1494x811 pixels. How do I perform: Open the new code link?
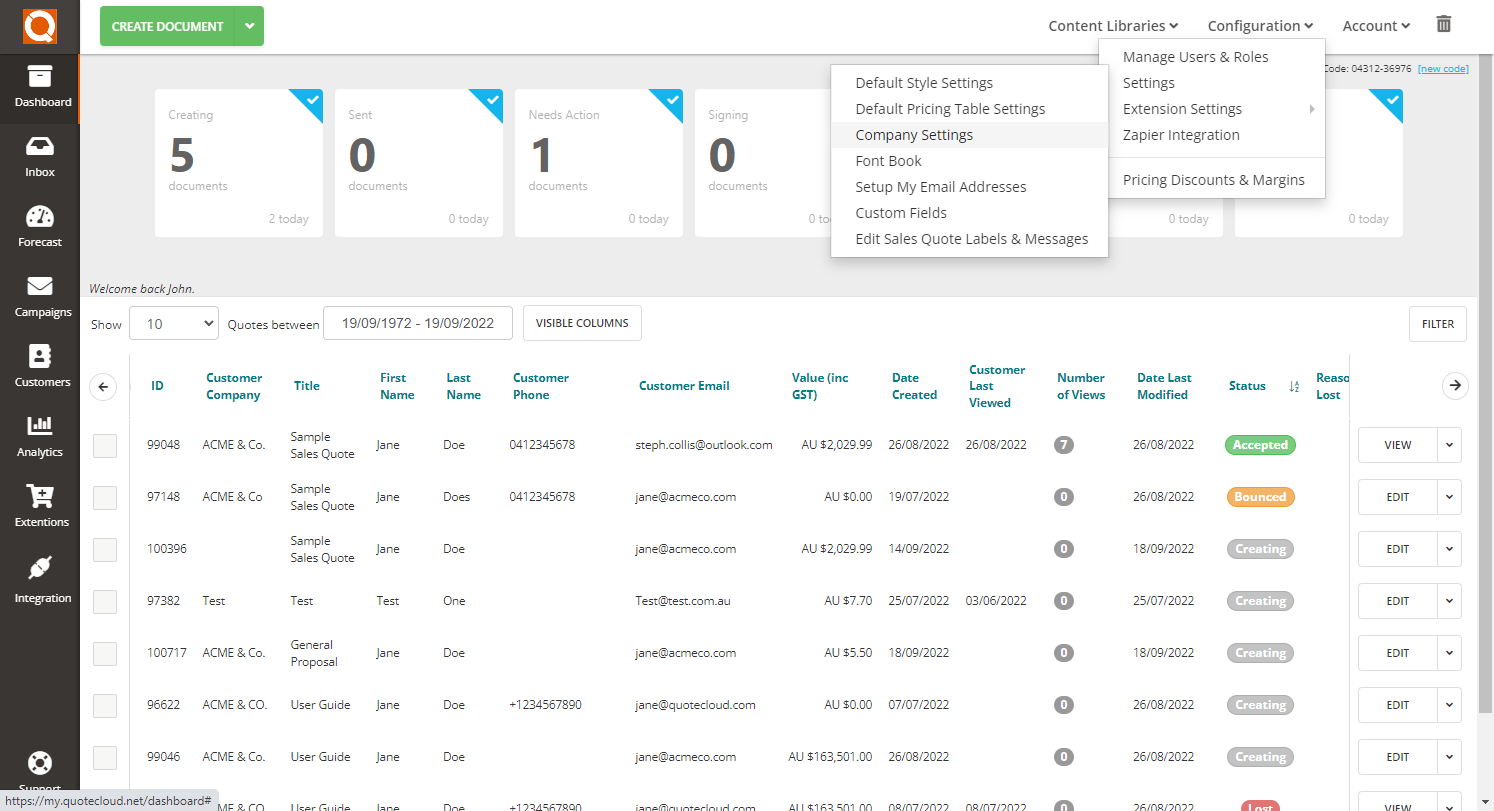tap(1443, 68)
